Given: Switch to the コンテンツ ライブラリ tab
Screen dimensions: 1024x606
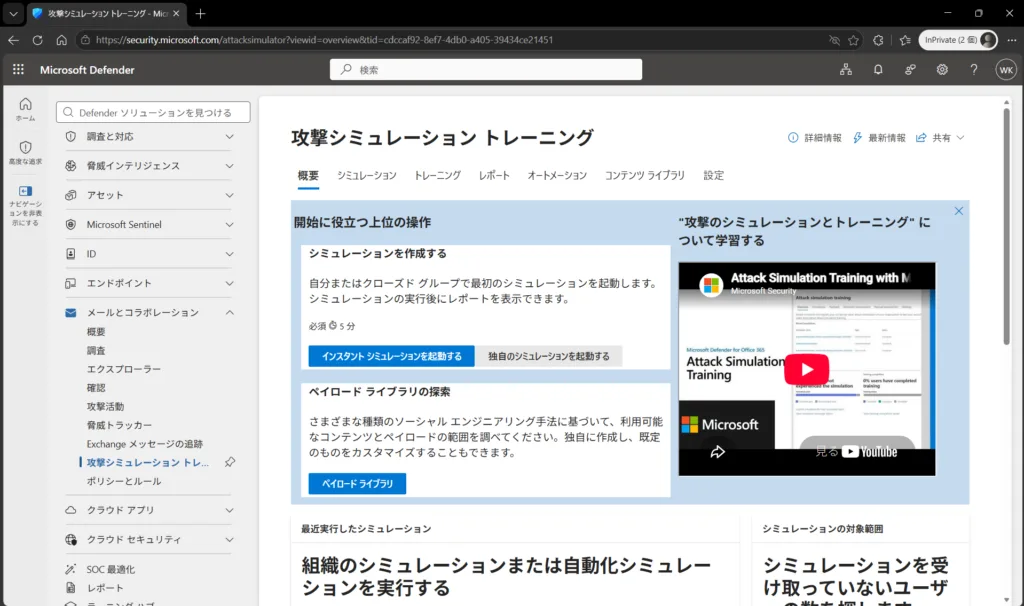Looking at the screenshot, I should click(645, 175).
